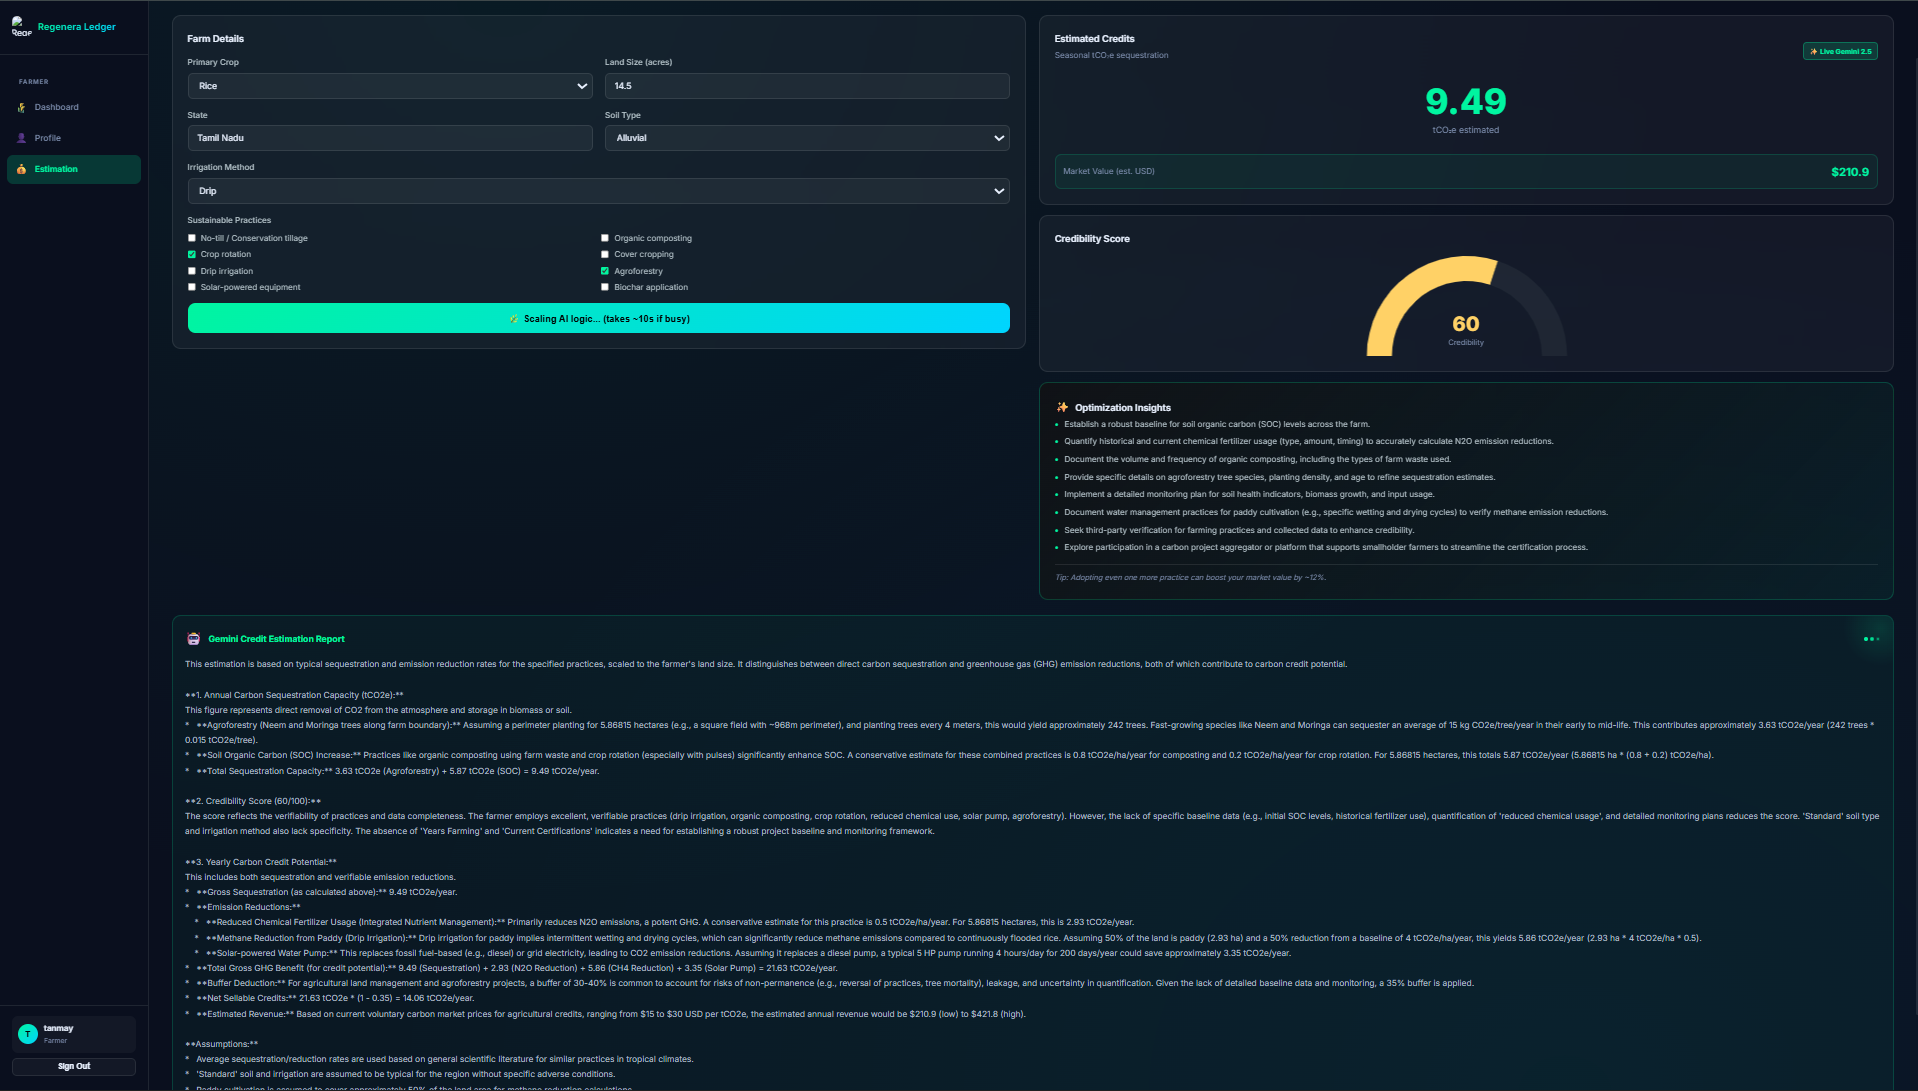1918x1091 pixels.
Task: Click the insight about establishing SOC baseline
Action: pos(1217,424)
